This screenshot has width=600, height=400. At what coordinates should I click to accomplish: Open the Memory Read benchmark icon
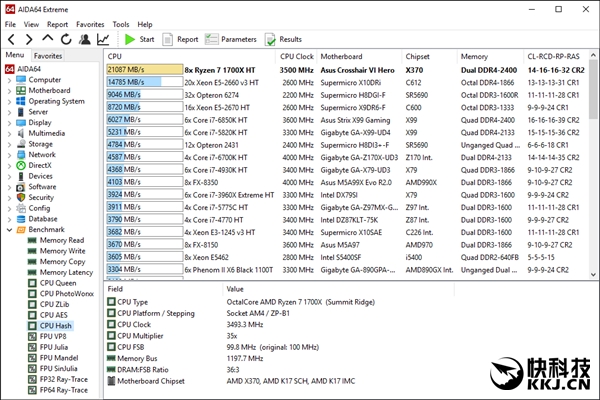point(32,240)
